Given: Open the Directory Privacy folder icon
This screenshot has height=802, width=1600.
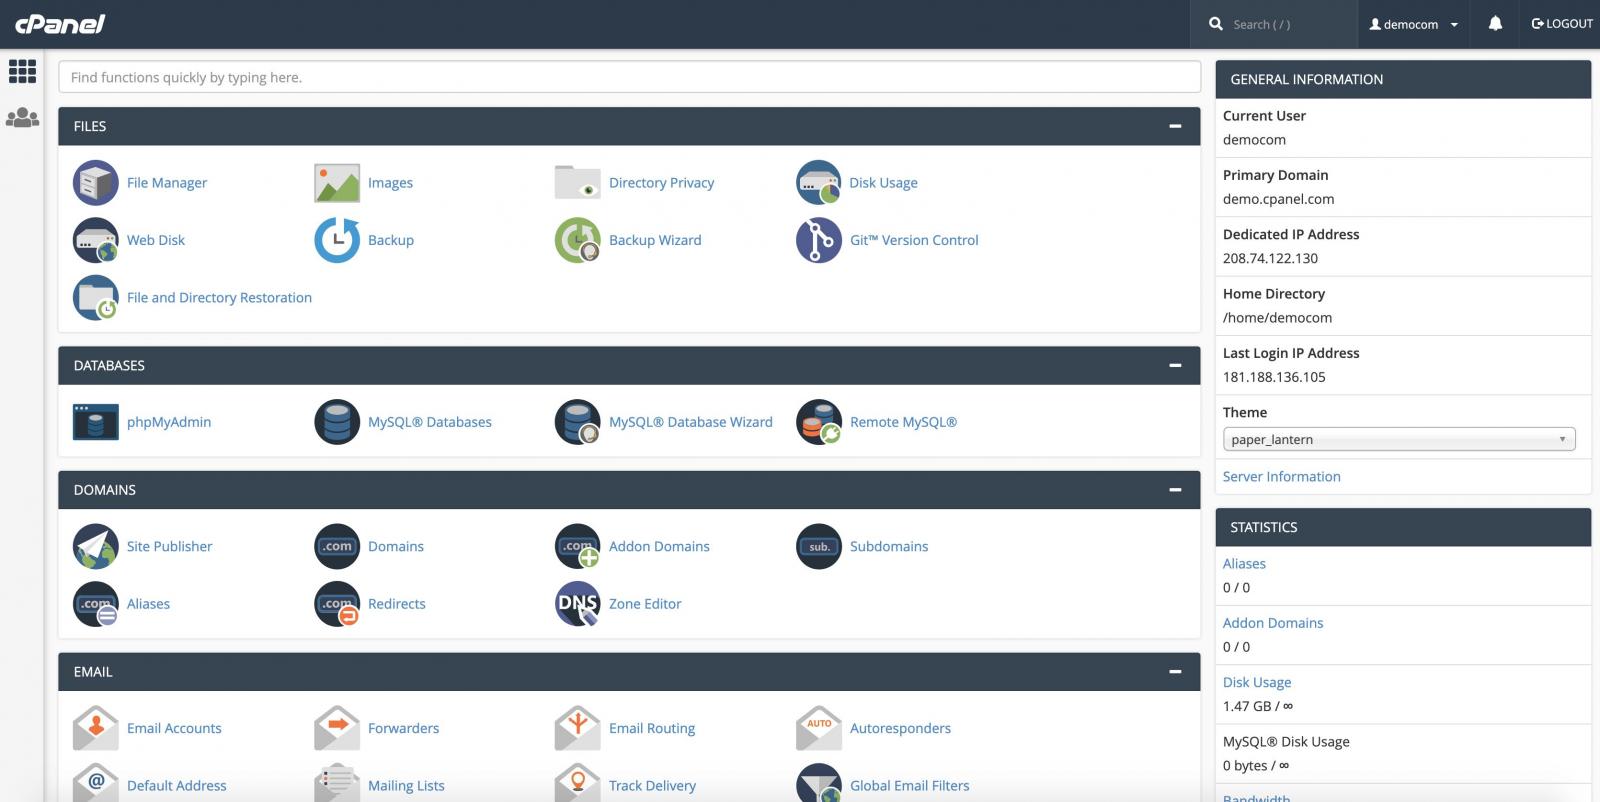Looking at the screenshot, I should coord(578,183).
